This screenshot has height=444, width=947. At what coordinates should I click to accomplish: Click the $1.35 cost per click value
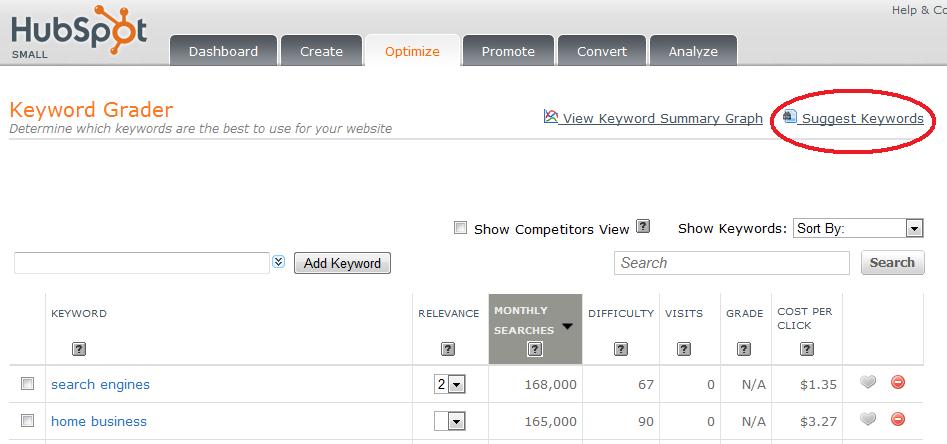[818, 385]
